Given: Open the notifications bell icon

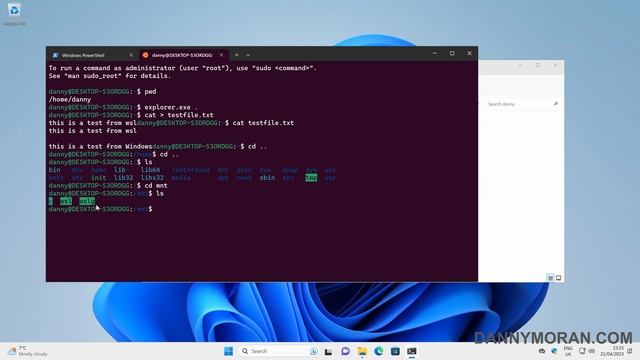Looking at the screenshot, I should [630, 351].
